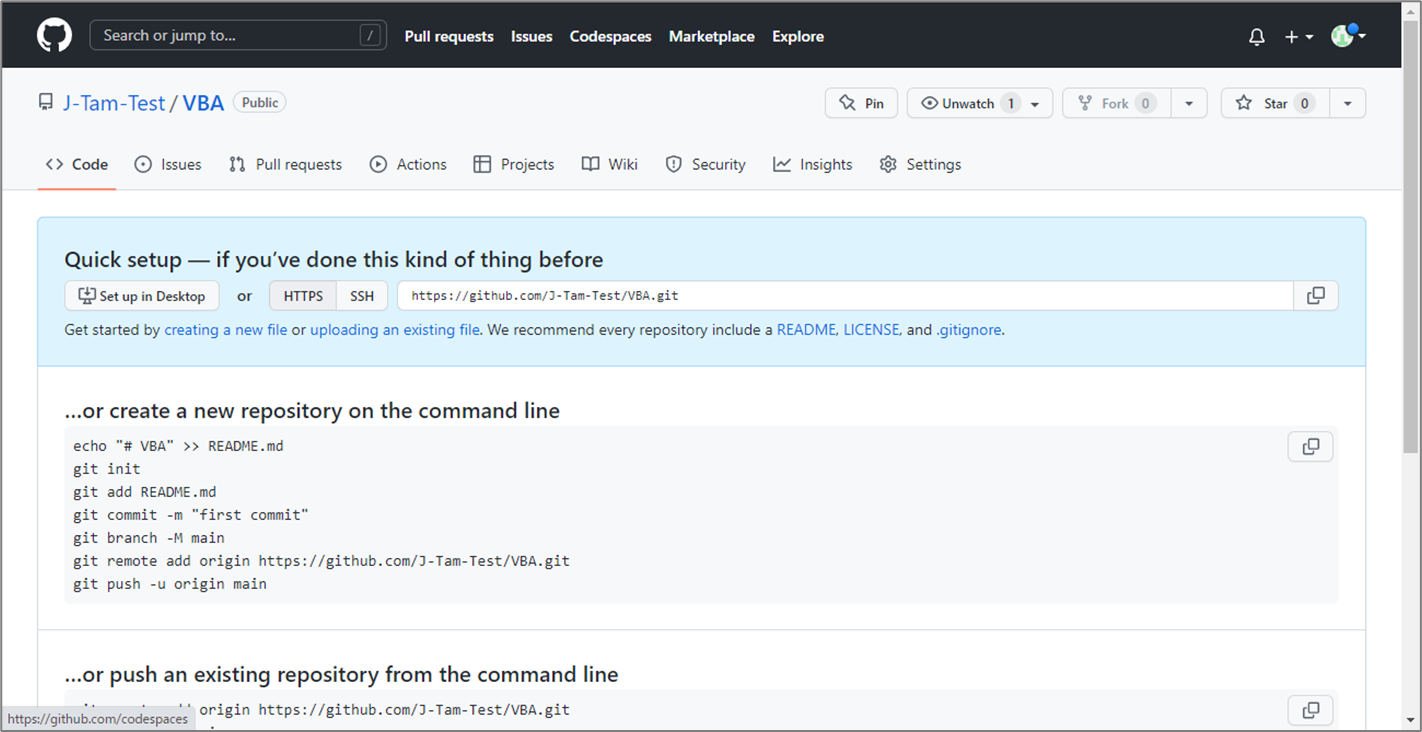Screen dimensions: 1422x732
Task: Copy the push existing repository commands
Action: pyautogui.click(x=1311, y=710)
